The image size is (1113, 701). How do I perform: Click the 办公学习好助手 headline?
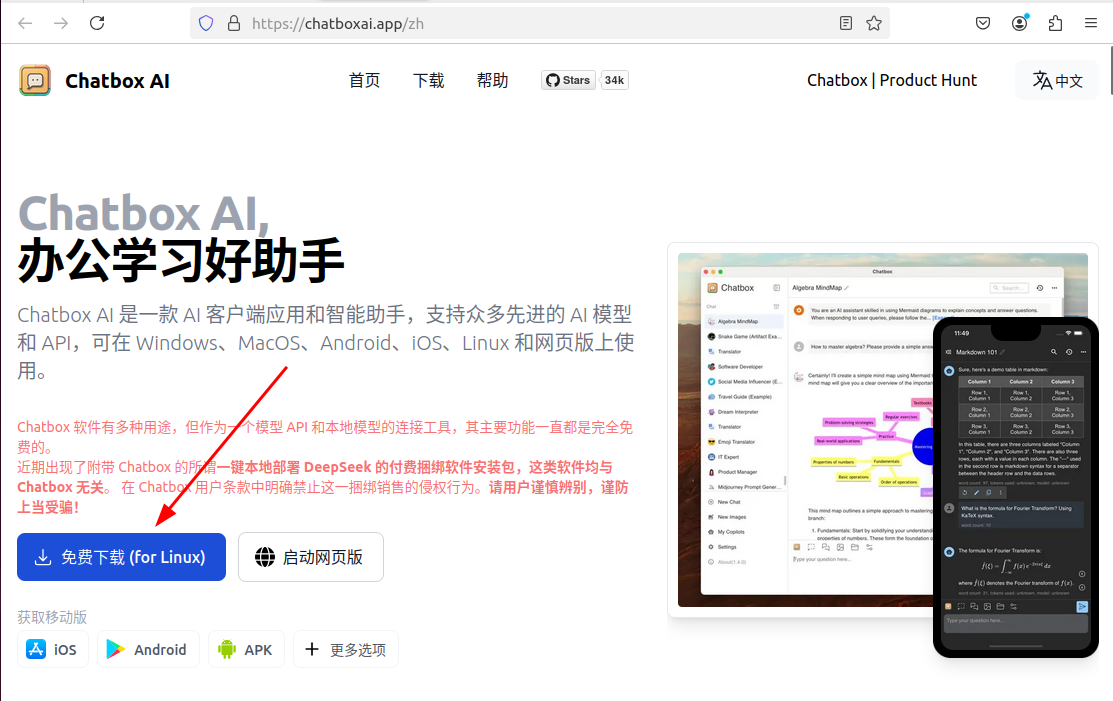coord(181,261)
